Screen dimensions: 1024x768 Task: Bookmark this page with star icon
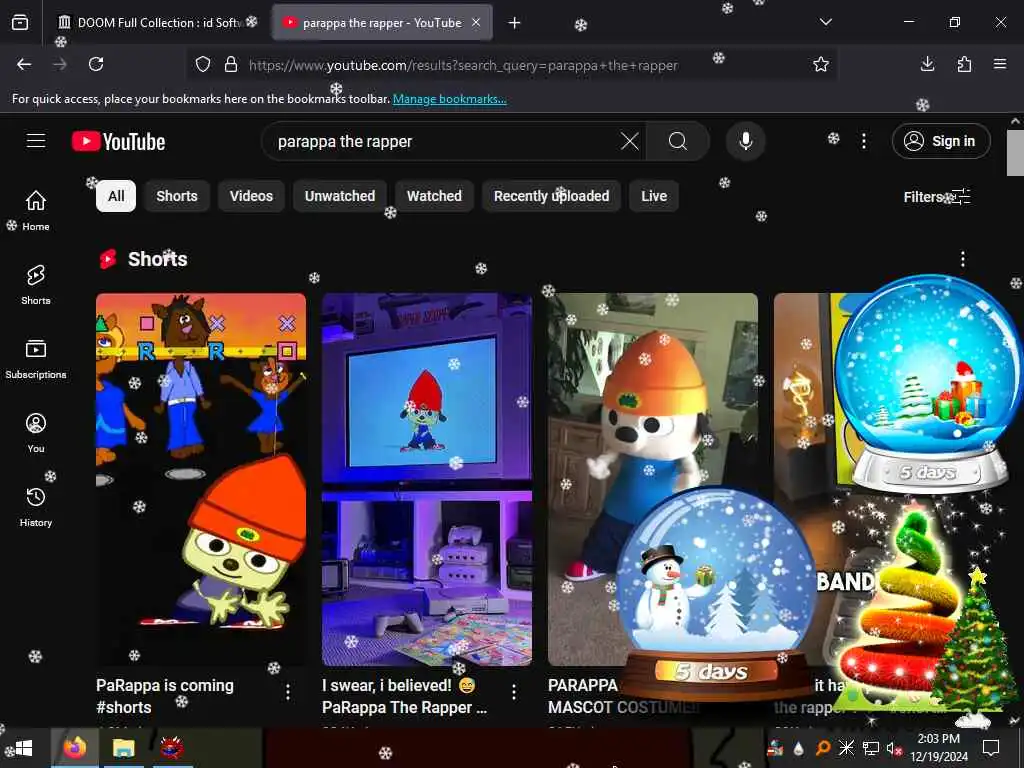coord(820,64)
